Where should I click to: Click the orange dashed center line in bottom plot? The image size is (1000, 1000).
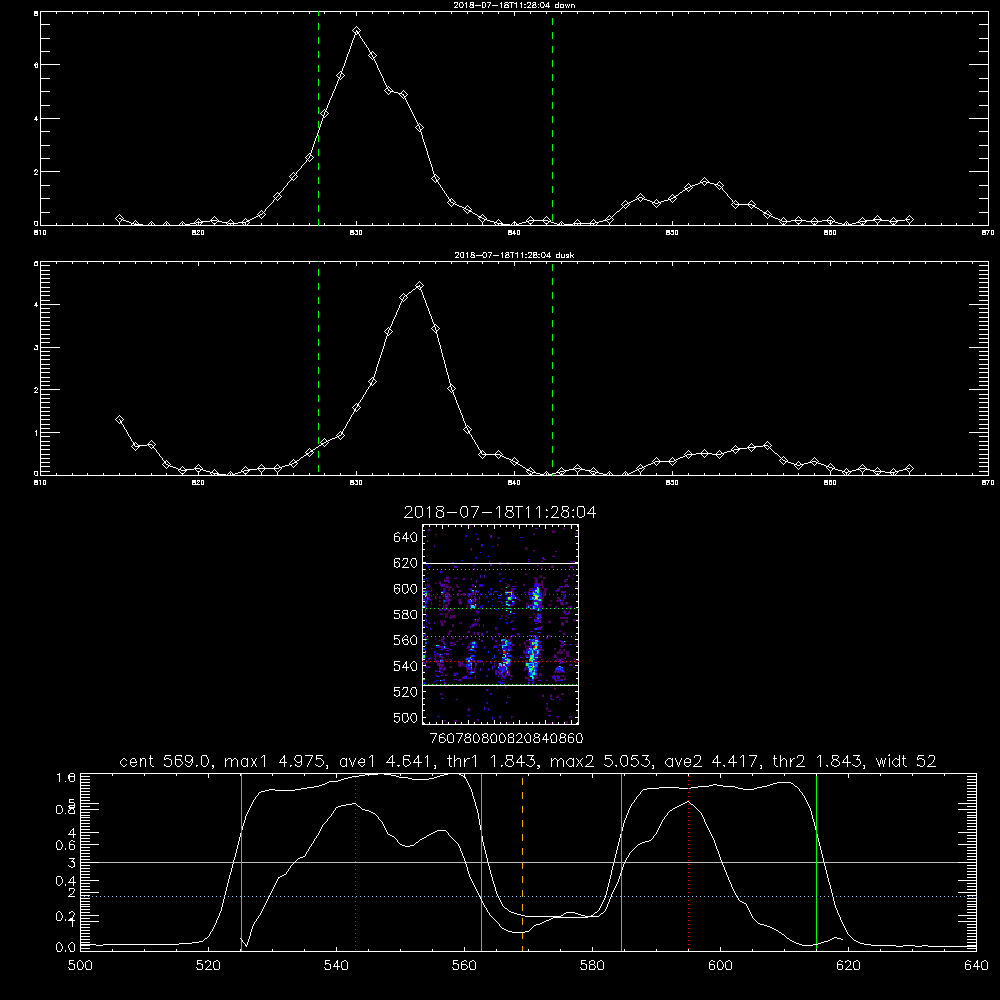[522, 862]
